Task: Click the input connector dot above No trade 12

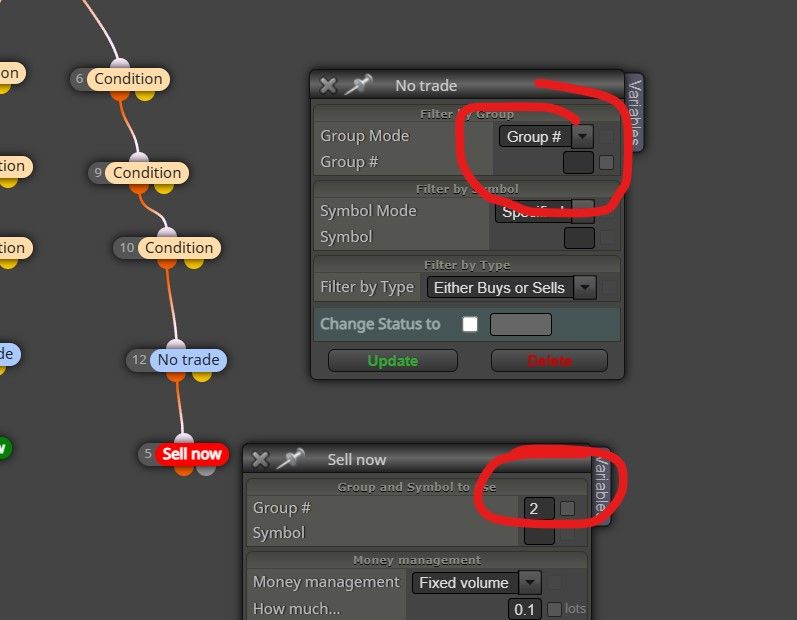Action: 176,345
